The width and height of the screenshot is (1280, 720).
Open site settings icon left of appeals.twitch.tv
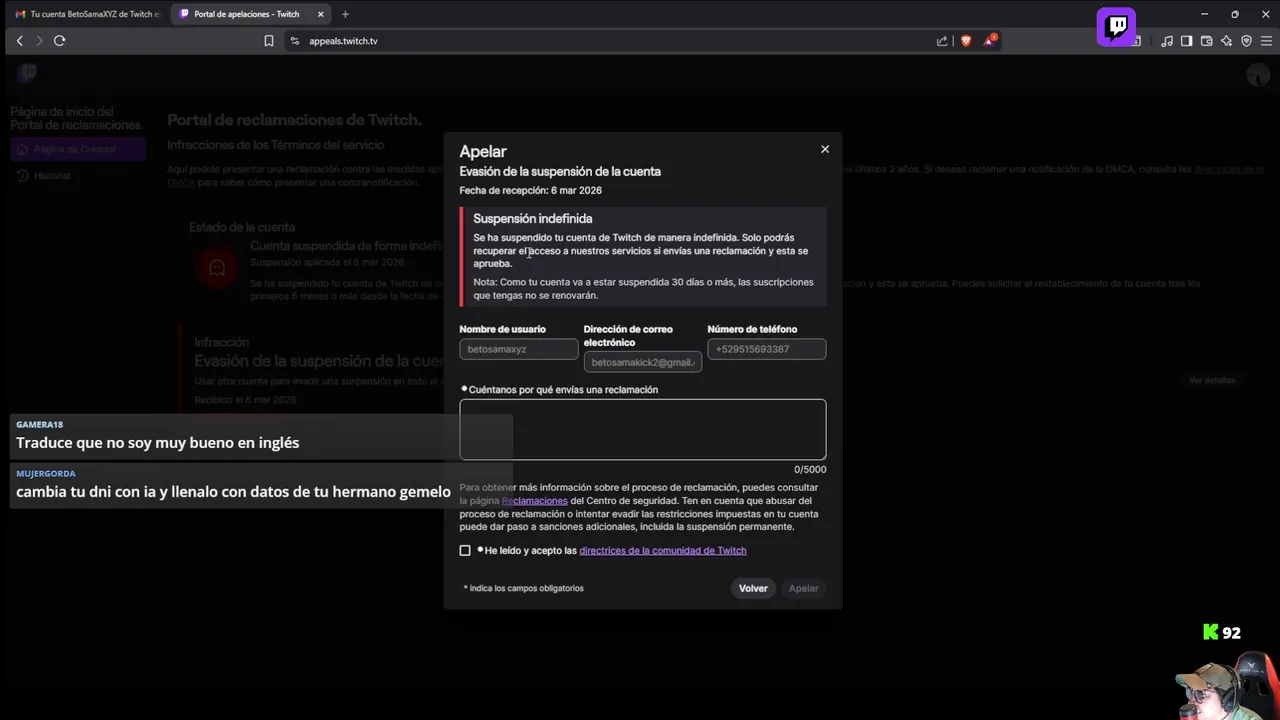tap(294, 41)
